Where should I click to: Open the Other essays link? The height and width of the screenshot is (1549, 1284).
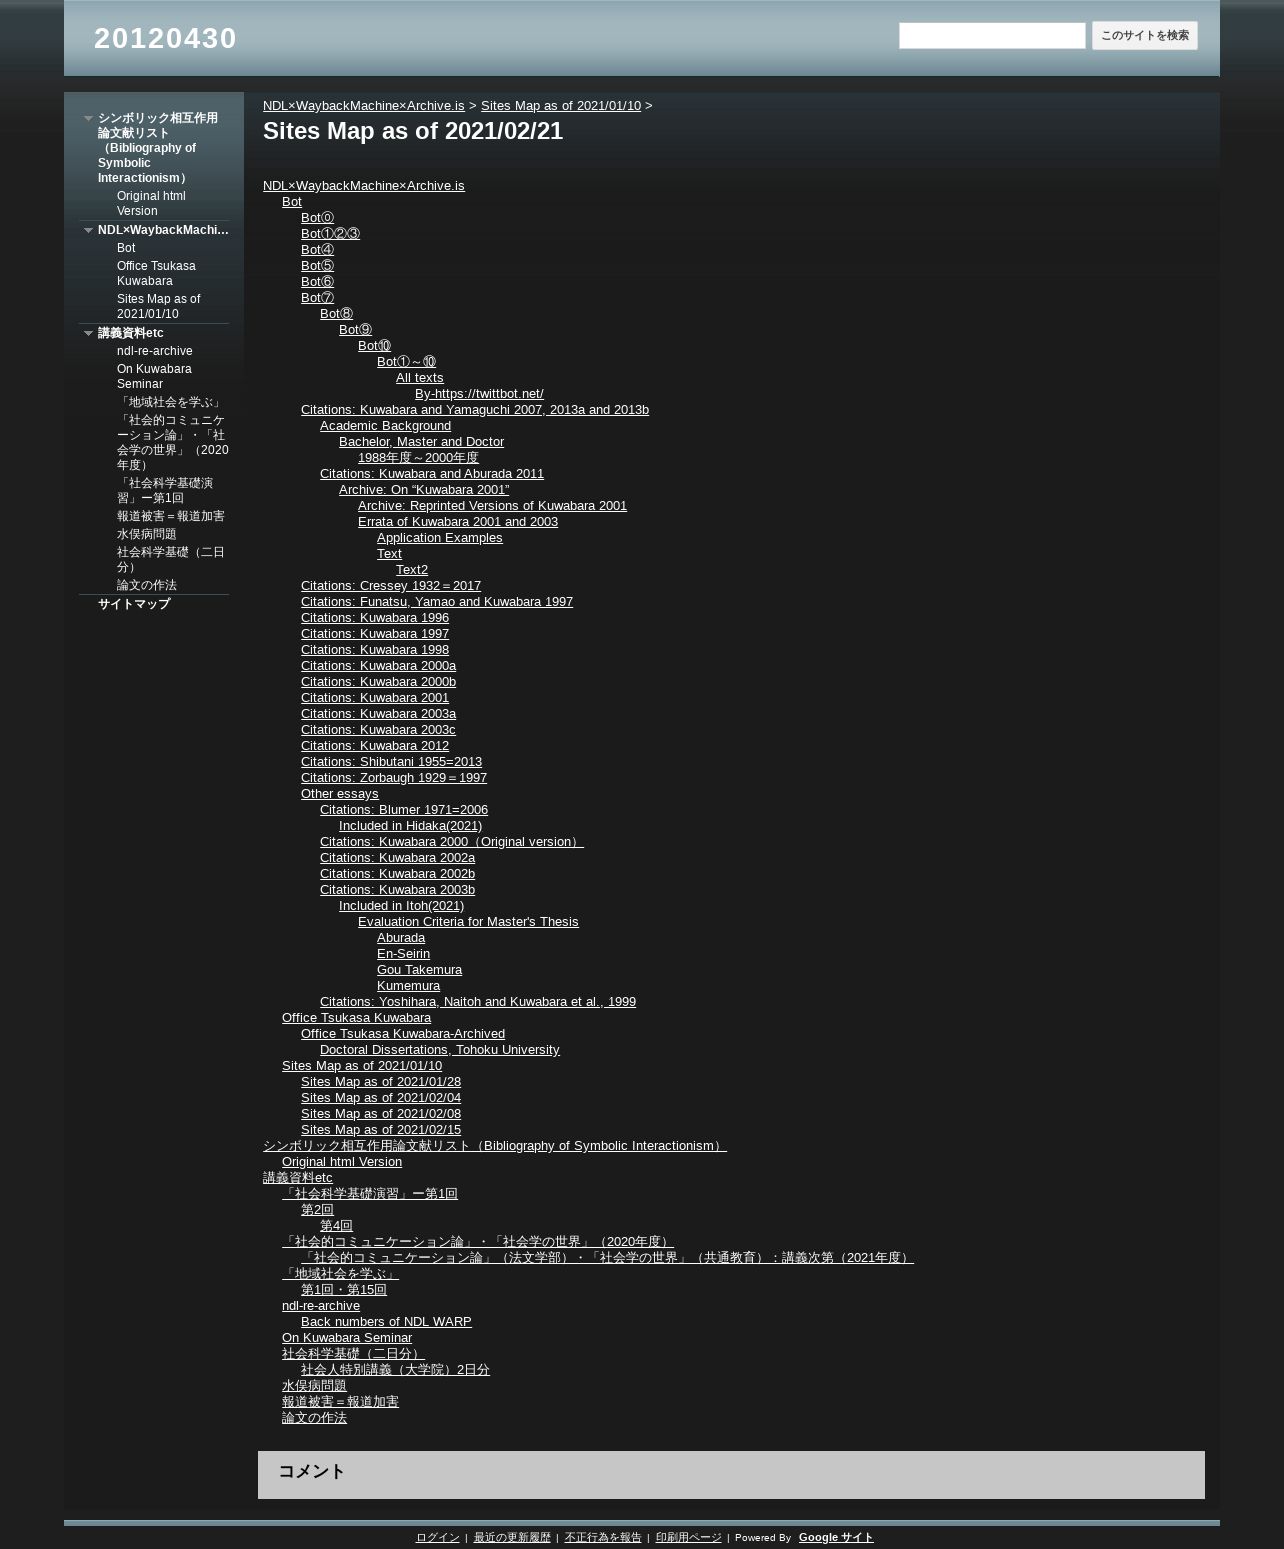(340, 793)
